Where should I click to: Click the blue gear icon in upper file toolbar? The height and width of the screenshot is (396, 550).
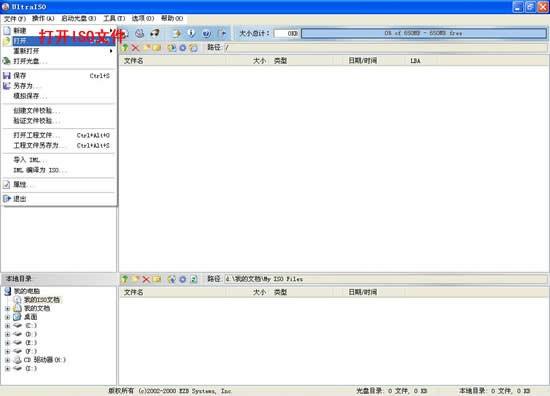click(183, 47)
